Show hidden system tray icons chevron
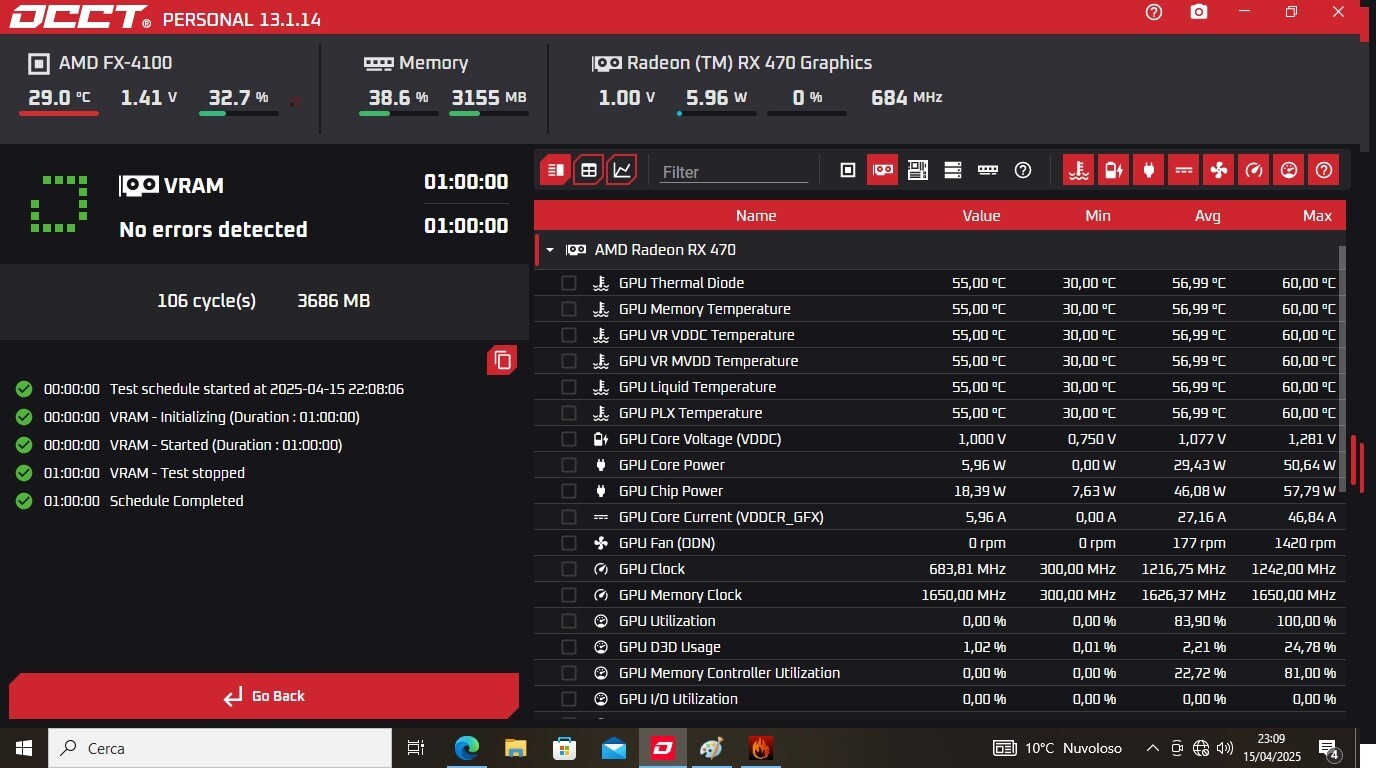This screenshot has width=1376, height=768. [x=1152, y=748]
